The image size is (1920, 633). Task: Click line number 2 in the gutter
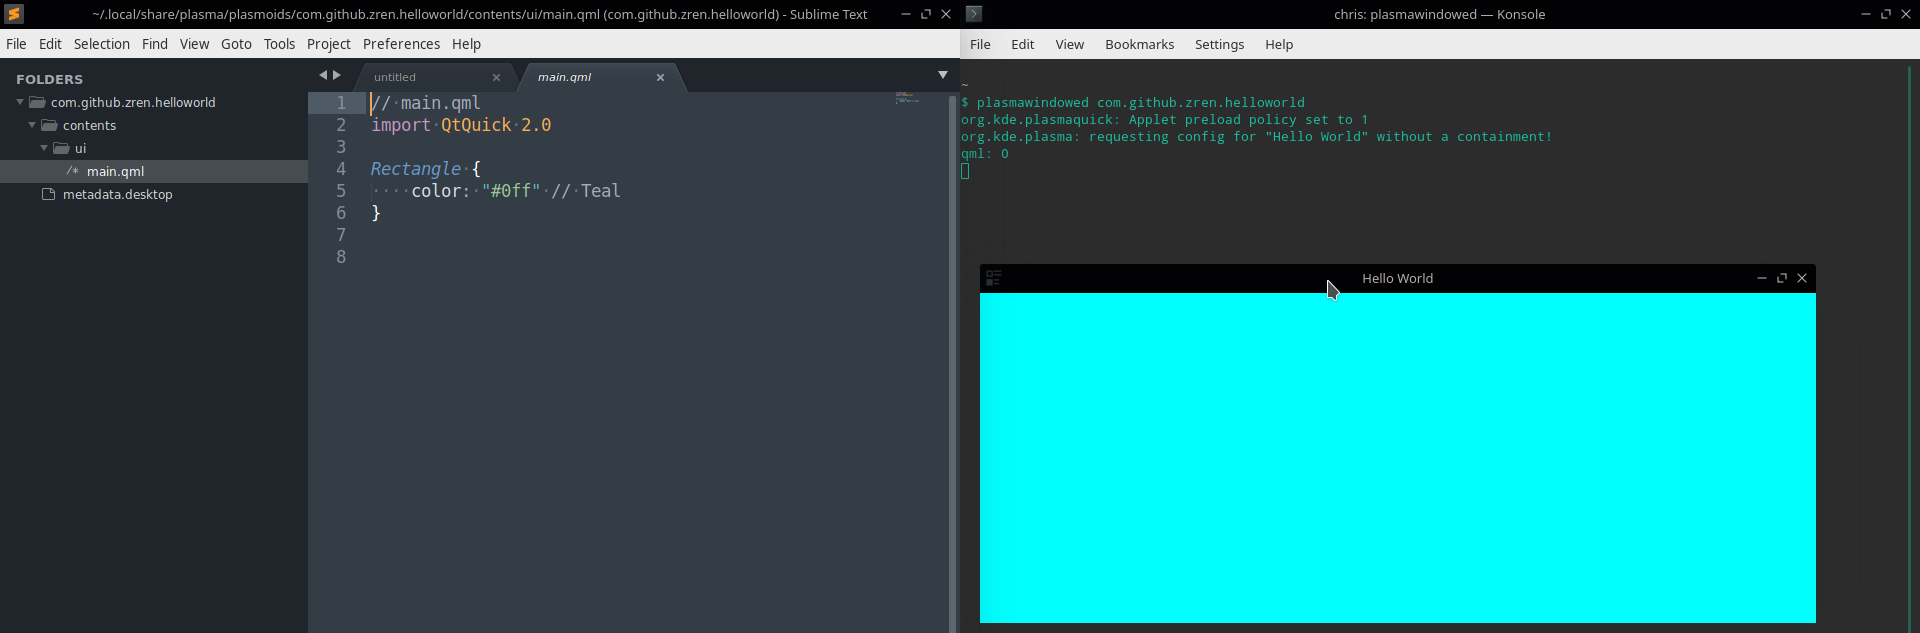click(341, 125)
